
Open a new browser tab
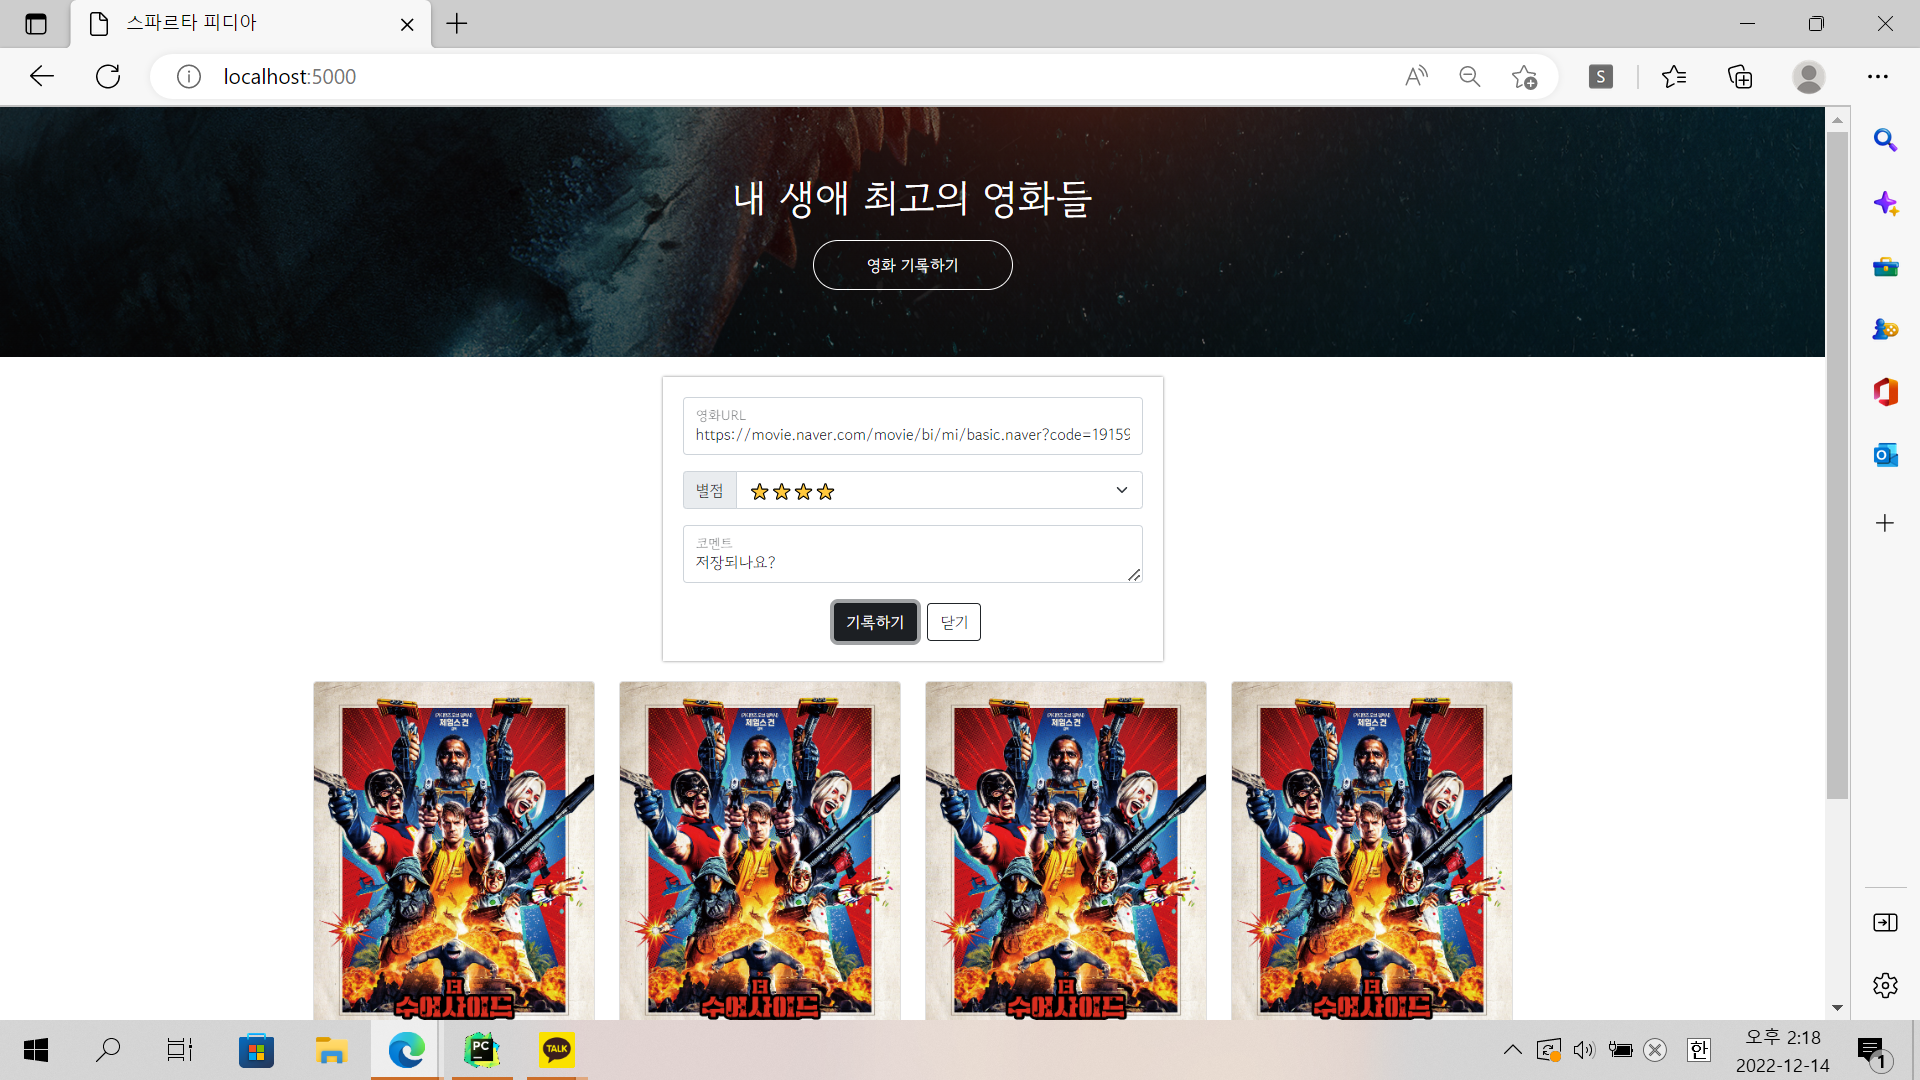point(457,24)
